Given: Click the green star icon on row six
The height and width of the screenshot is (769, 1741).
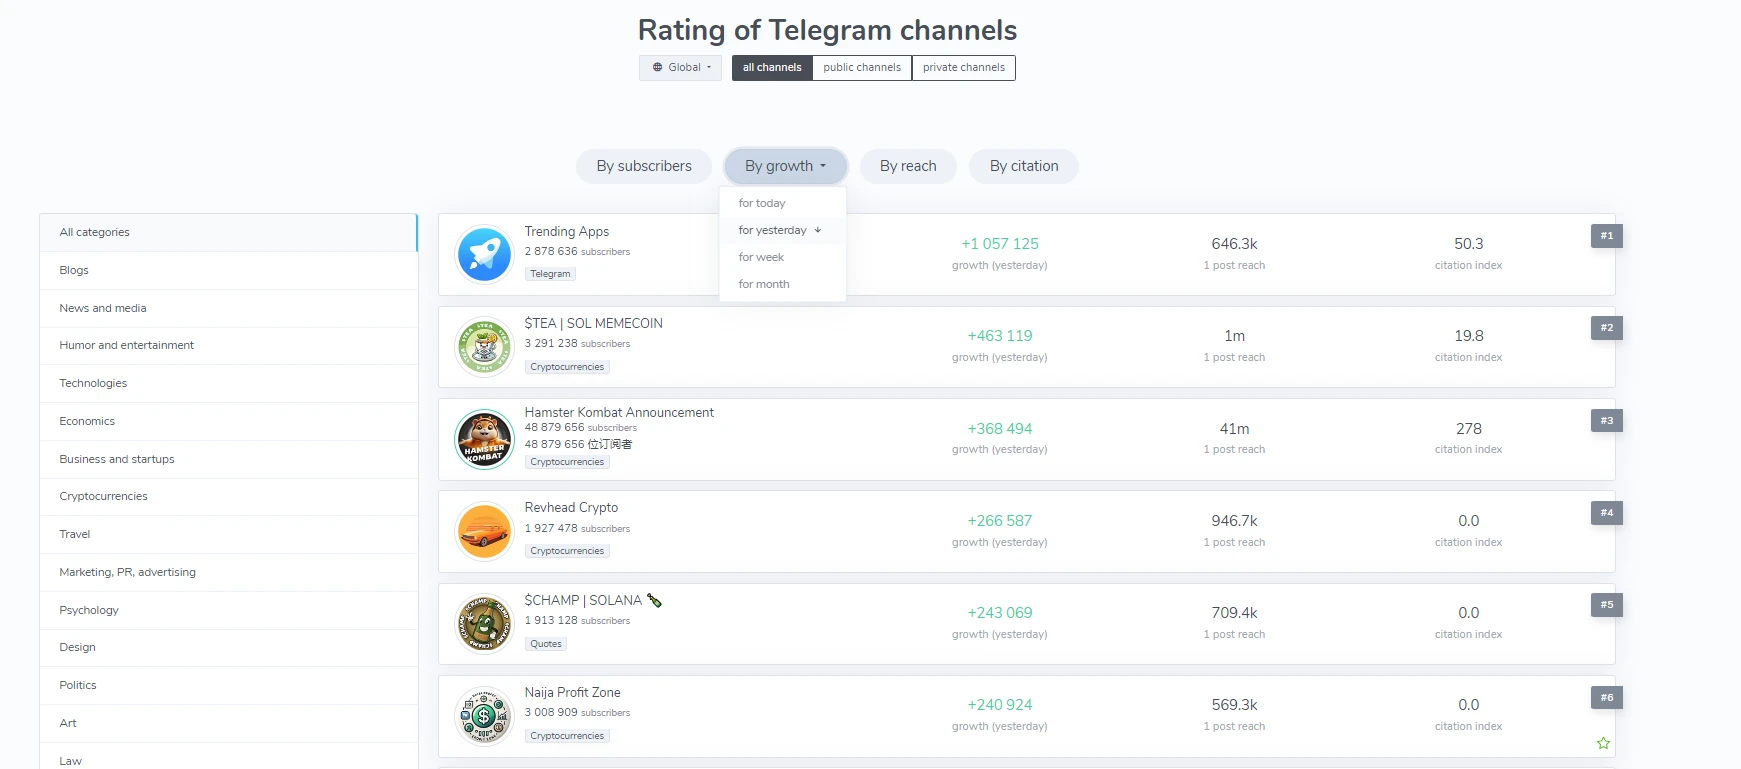Looking at the screenshot, I should click(1603, 743).
